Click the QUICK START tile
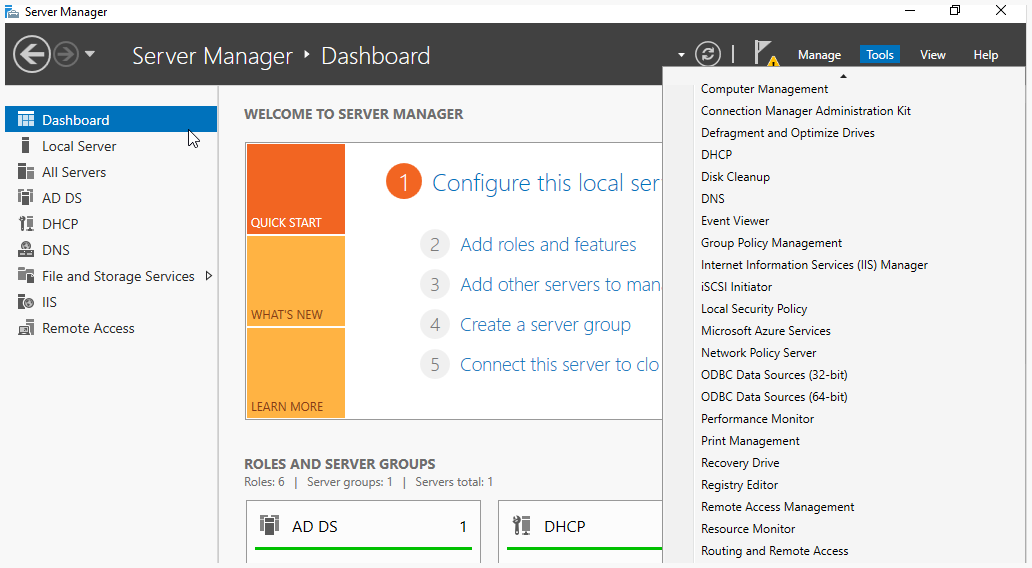This screenshot has width=1032, height=568. pyautogui.click(x=296, y=189)
